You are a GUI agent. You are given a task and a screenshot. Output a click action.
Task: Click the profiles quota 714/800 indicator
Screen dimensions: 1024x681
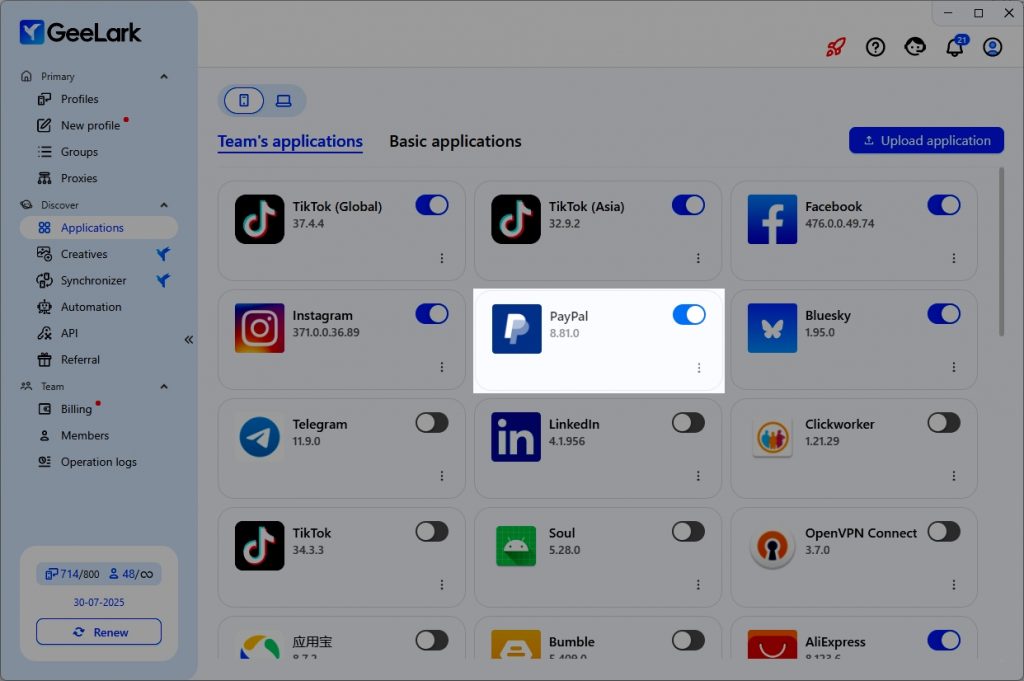pyautogui.click(x=72, y=574)
